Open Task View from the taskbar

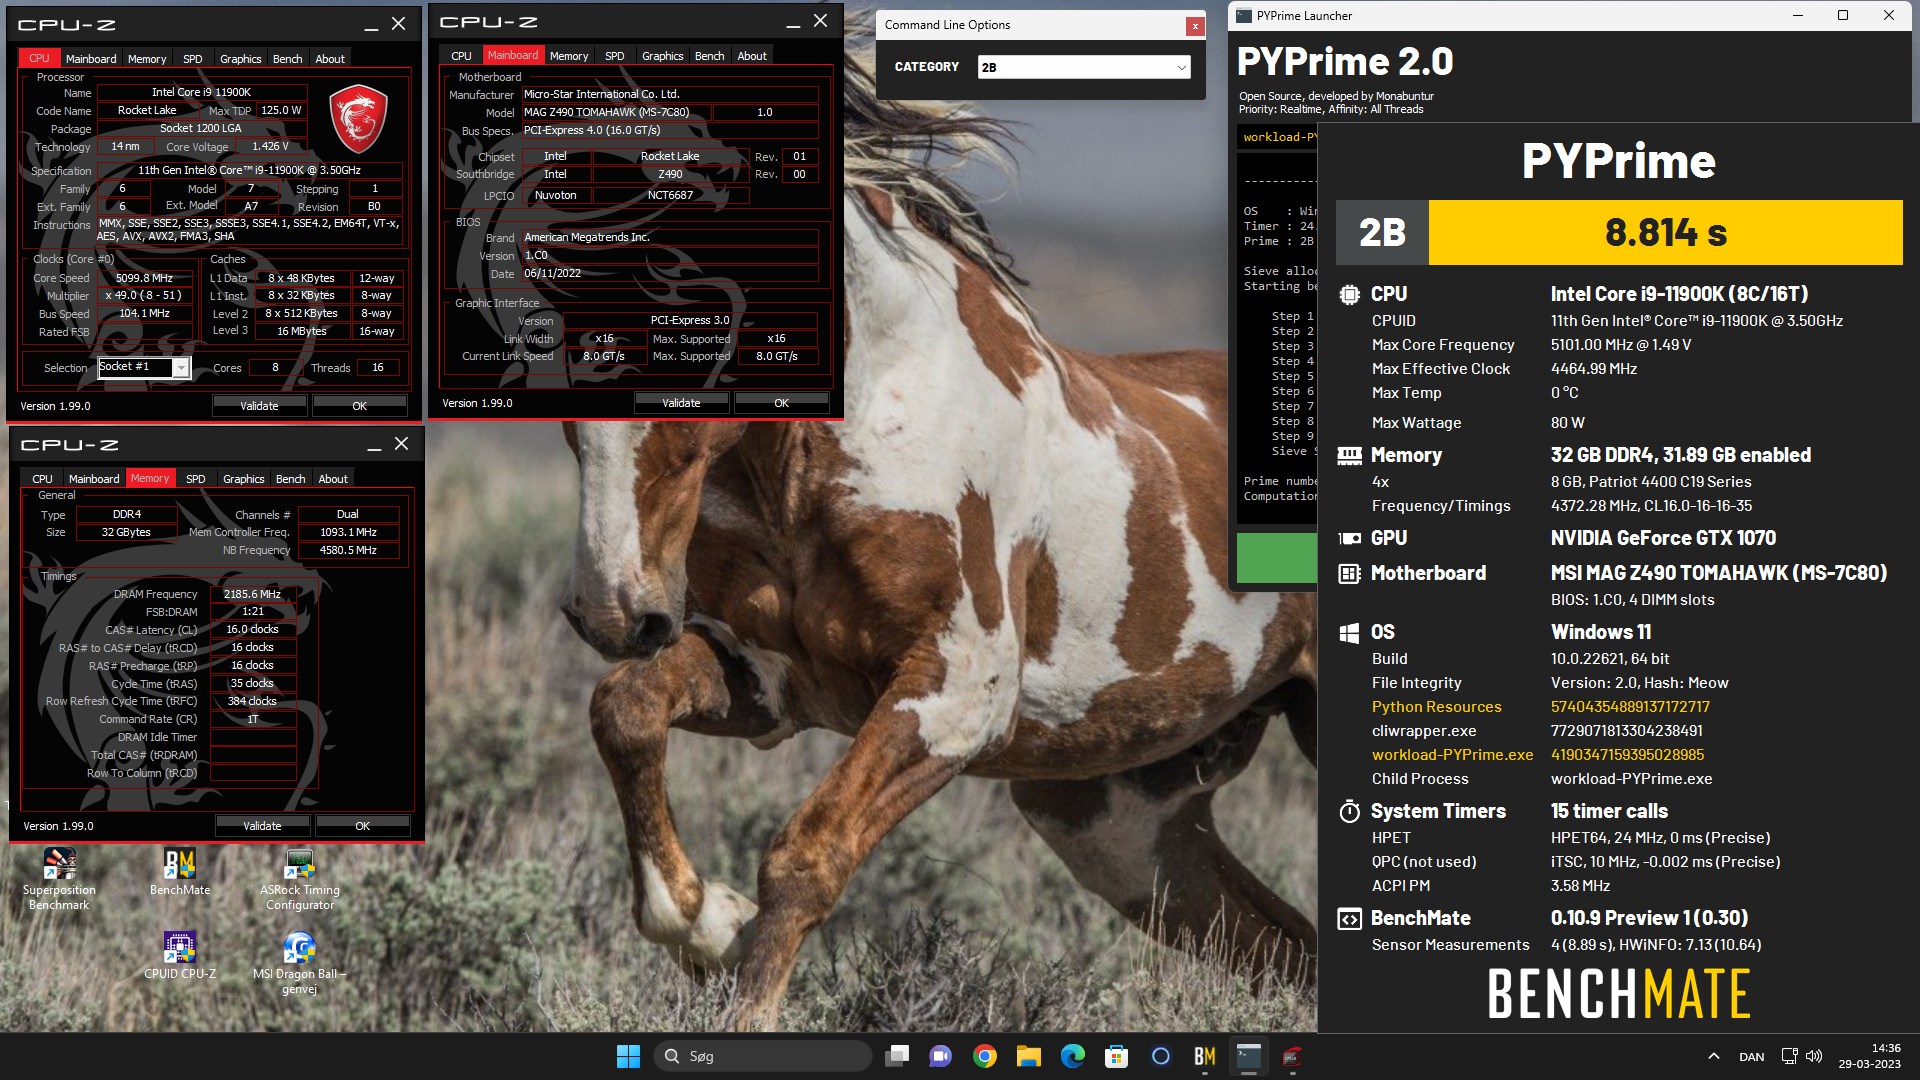click(x=897, y=1056)
